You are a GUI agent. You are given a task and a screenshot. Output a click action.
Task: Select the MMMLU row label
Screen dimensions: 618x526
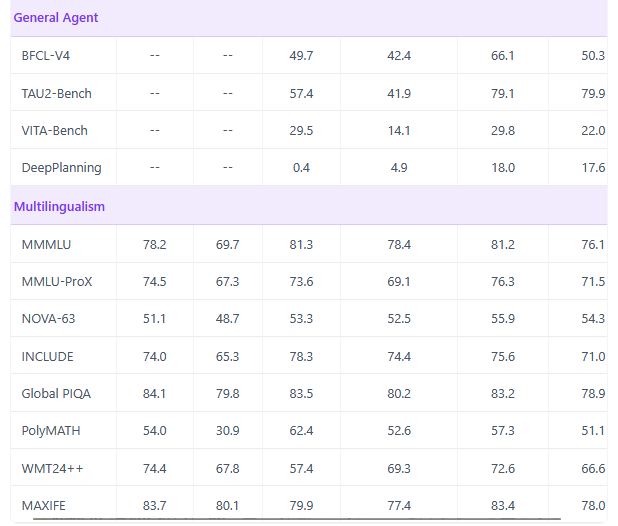(46, 244)
